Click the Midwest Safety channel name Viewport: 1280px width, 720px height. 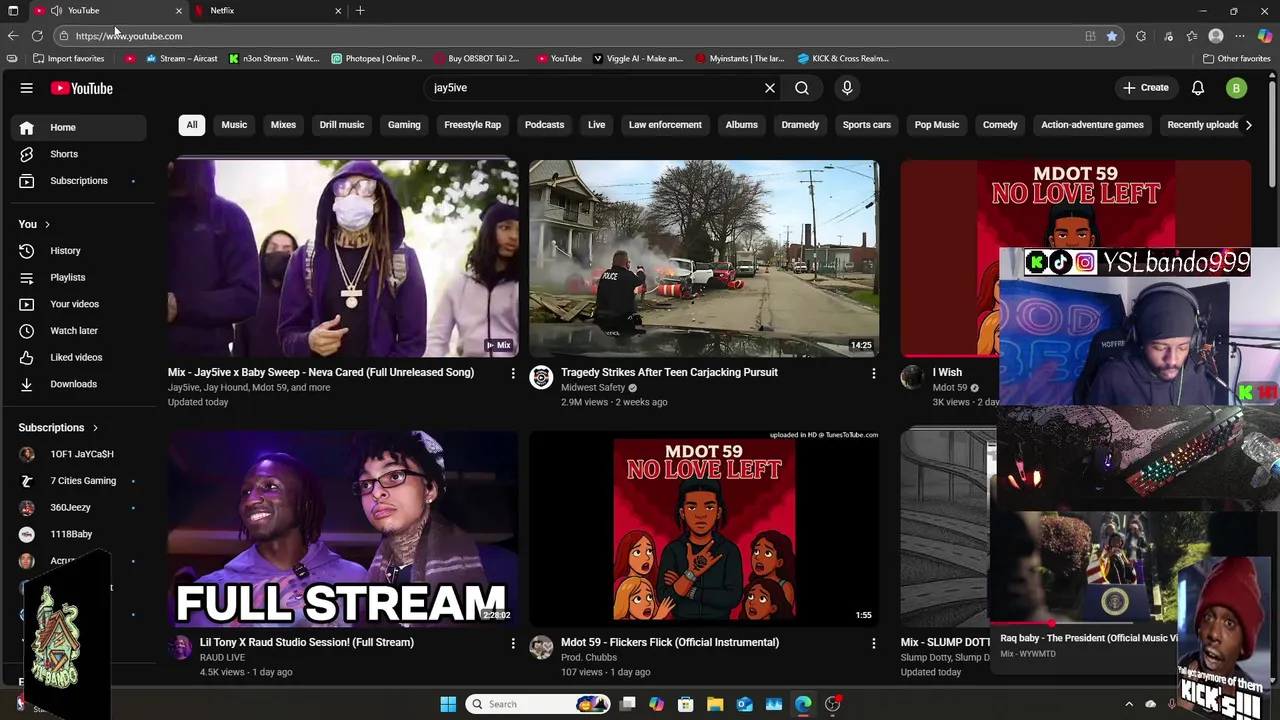[x=593, y=388]
